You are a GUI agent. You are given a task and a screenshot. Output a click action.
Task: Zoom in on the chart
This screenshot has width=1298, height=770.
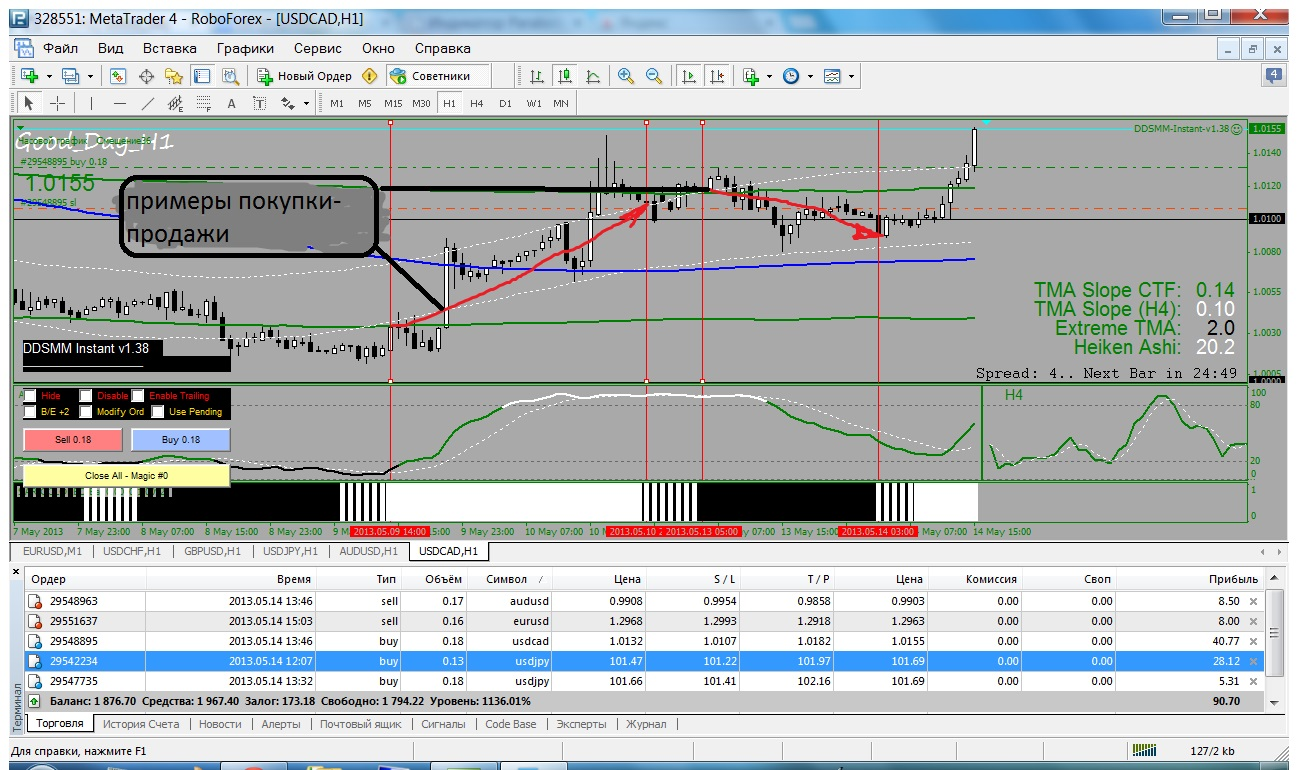pos(626,76)
